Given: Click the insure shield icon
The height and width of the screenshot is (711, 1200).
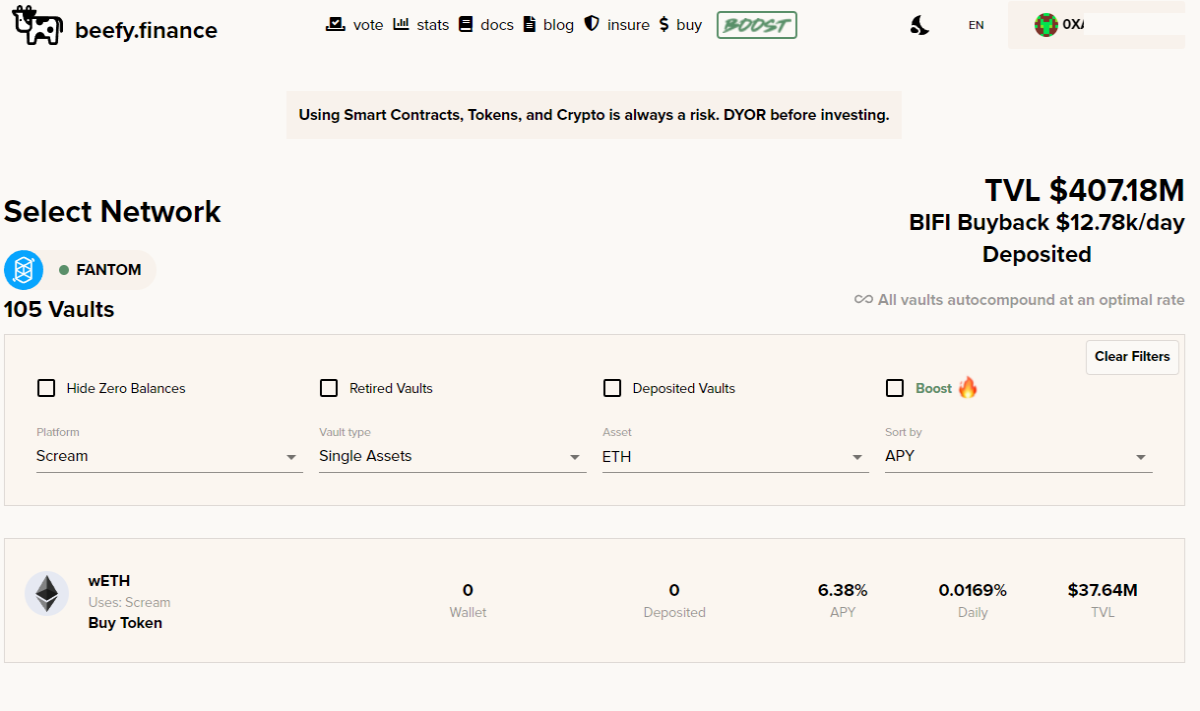Looking at the screenshot, I should 591,24.
